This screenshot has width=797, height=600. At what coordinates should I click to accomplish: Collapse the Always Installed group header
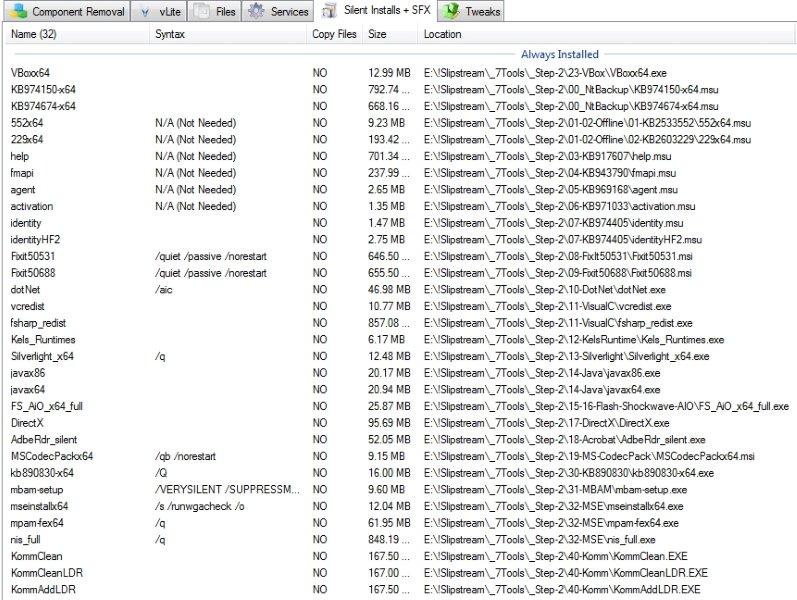click(x=559, y=54)
